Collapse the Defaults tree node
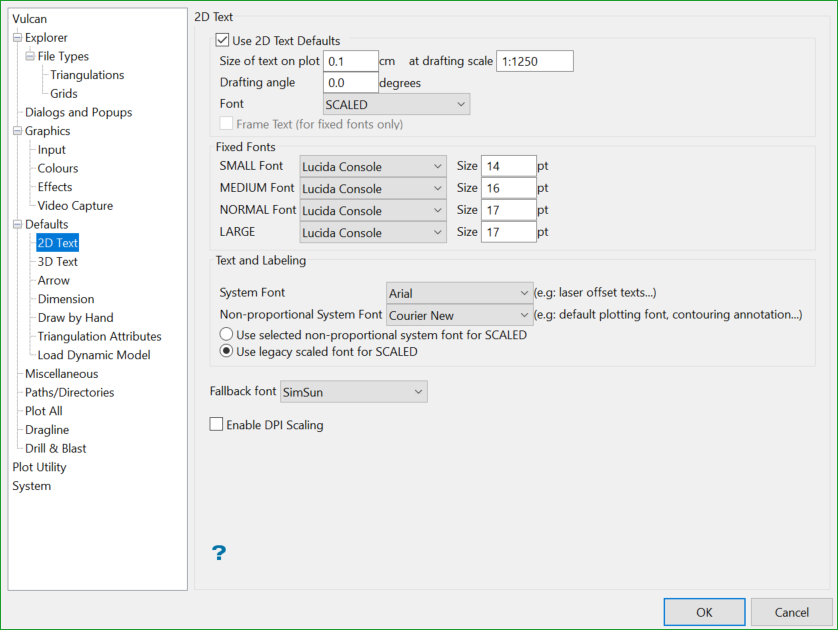838x630 pixels. [x=17, y=225]
